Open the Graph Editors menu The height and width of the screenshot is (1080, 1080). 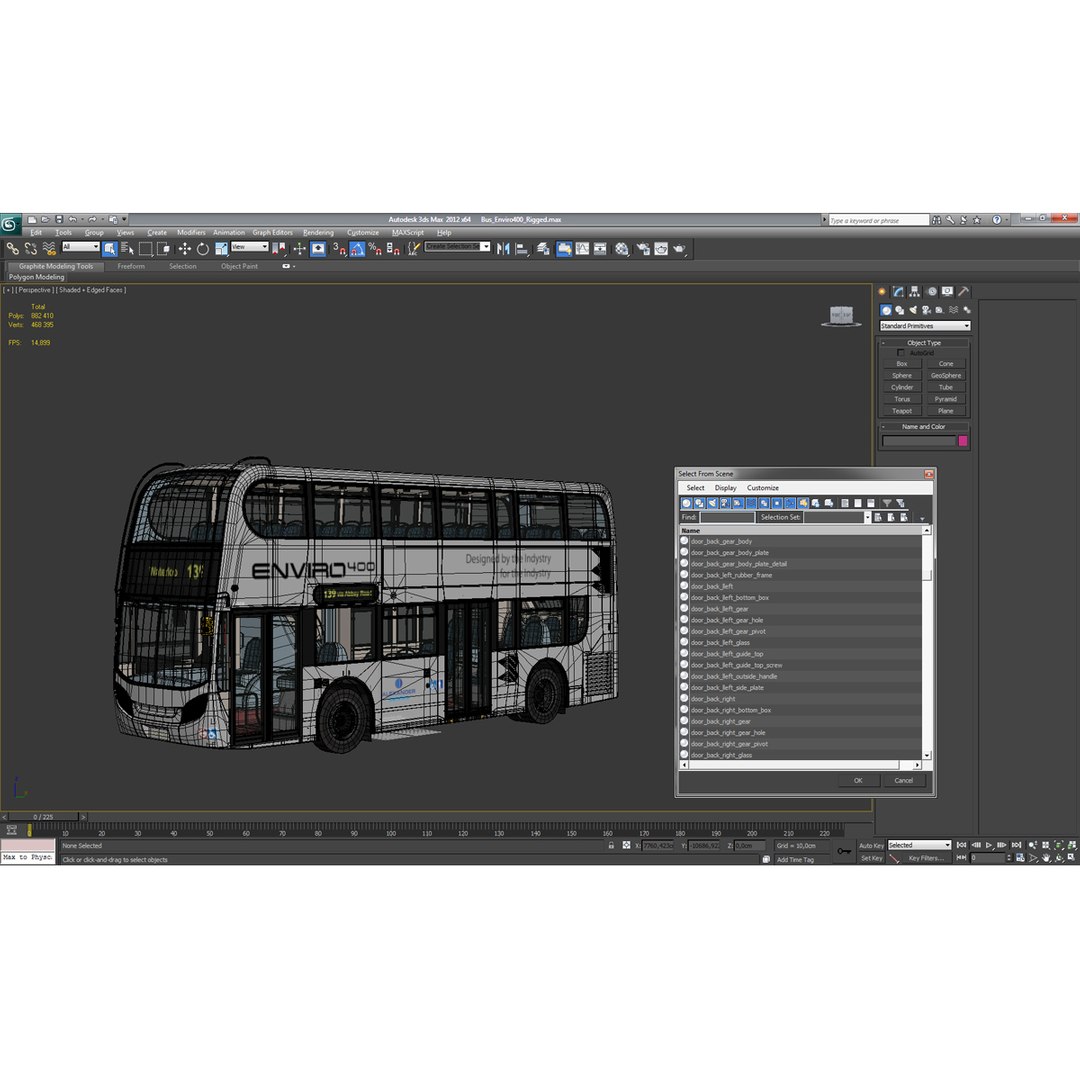tap(272, 233)
